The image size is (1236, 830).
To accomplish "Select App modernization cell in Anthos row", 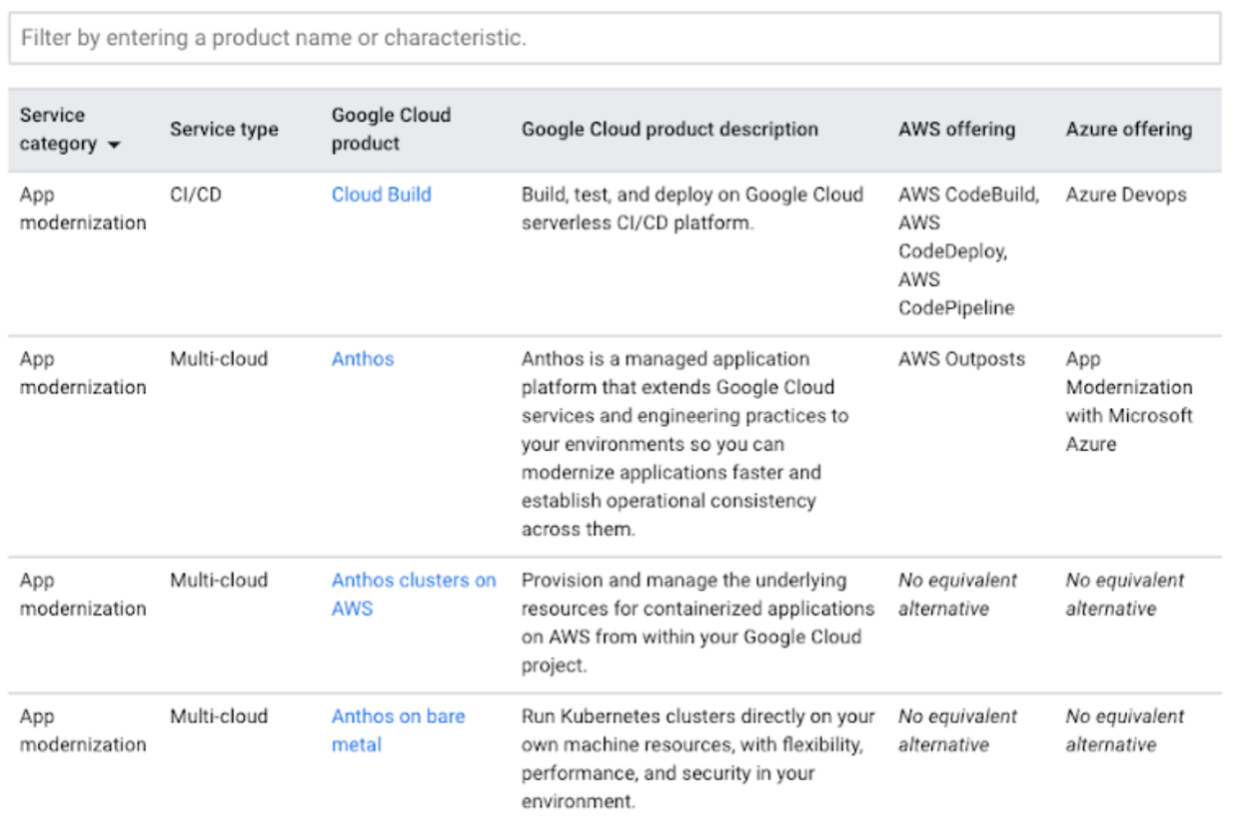I will pos(83,373).
